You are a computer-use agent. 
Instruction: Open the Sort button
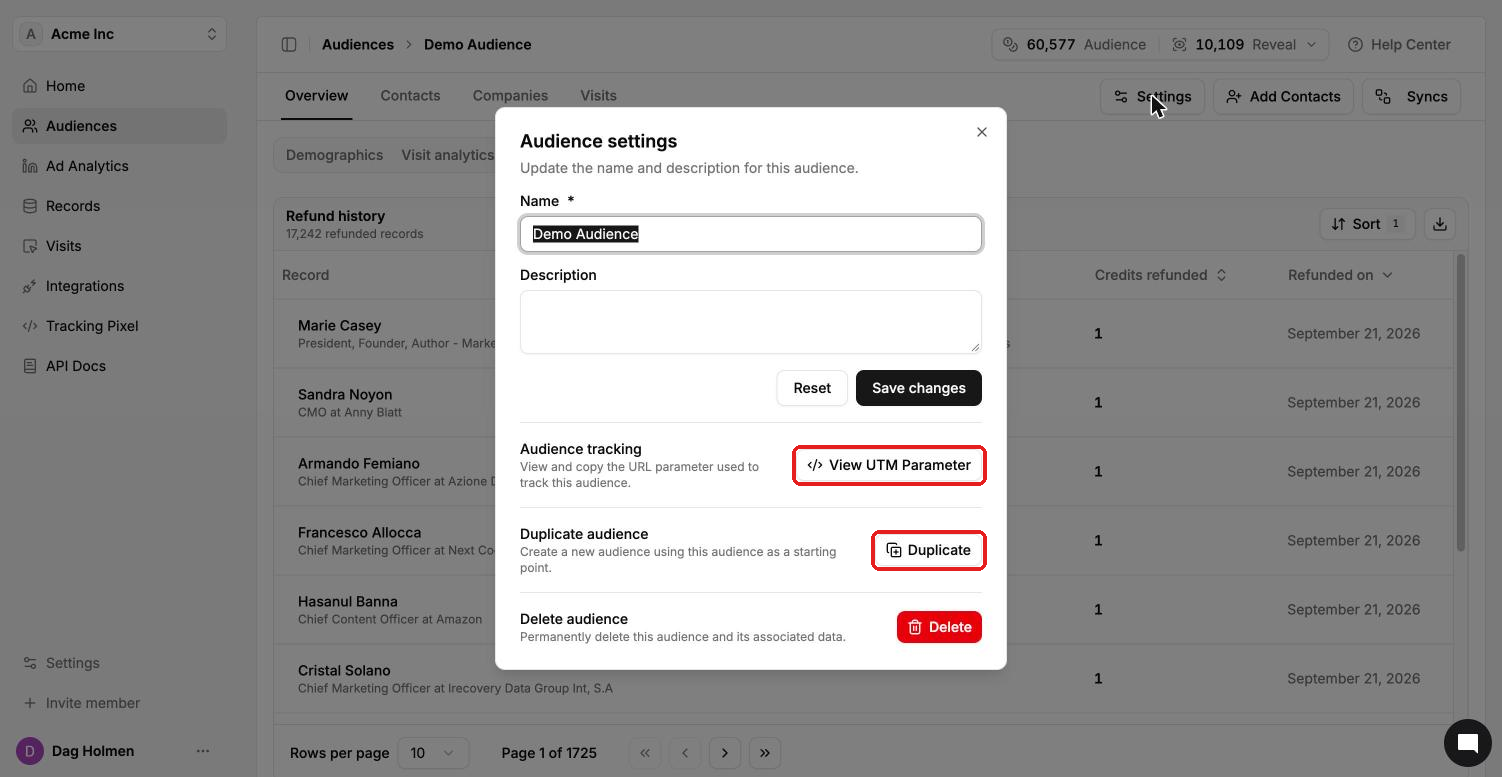[x=1367, y=224]
